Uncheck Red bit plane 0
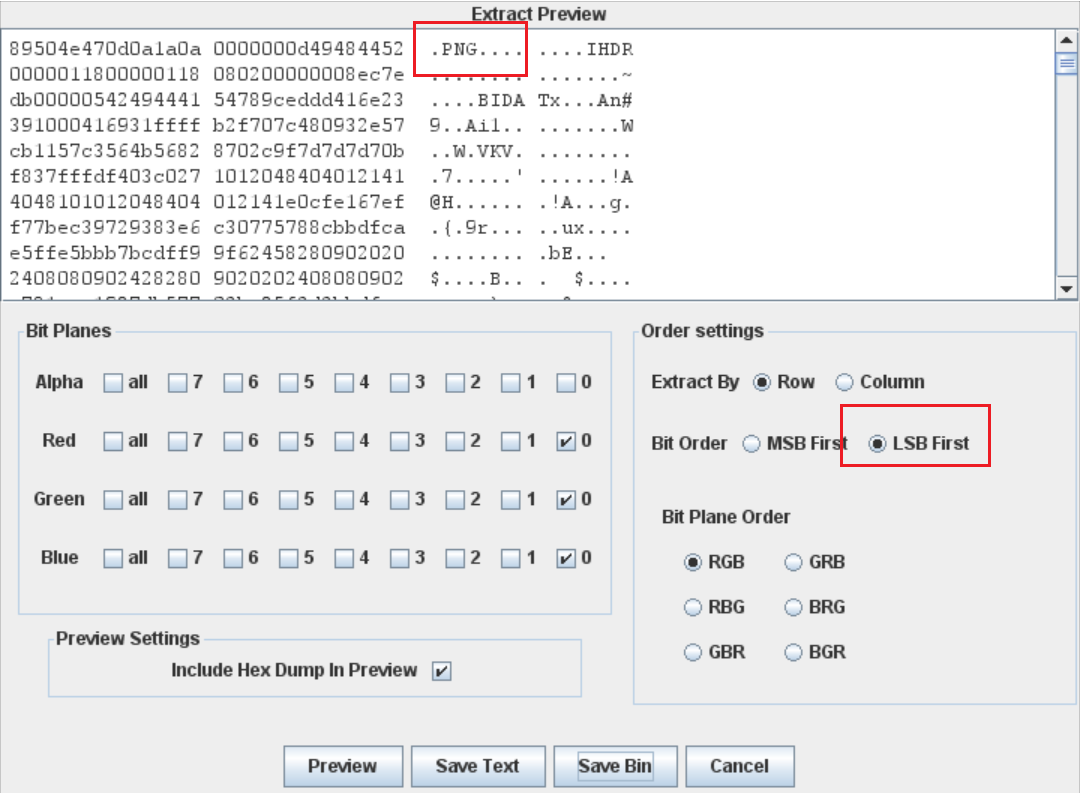Image resolution: width=1080 pixels, height=793 pixels. [565, 441]
